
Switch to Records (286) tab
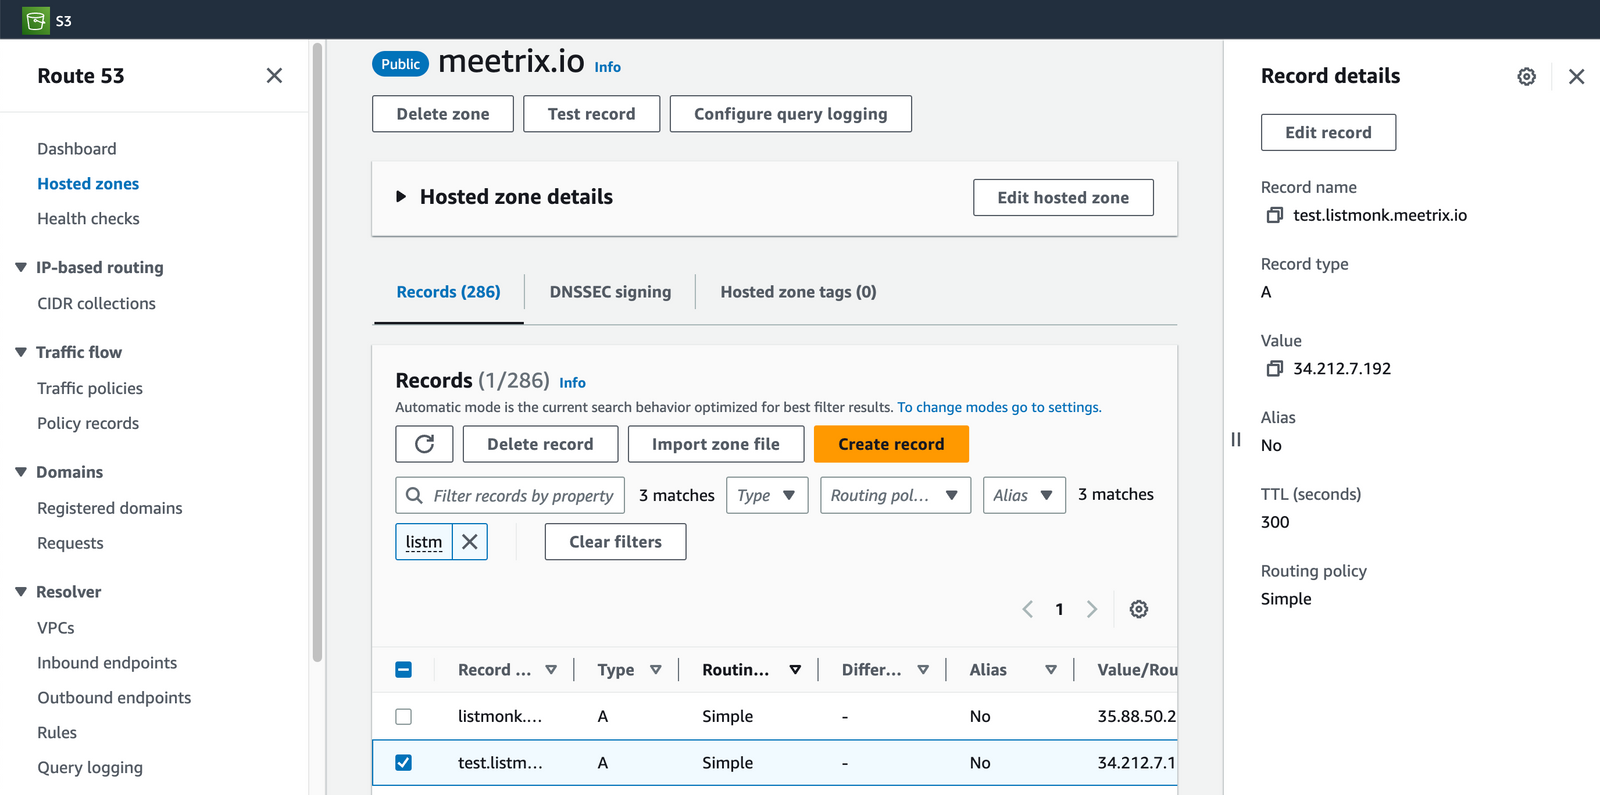point(448,292)
